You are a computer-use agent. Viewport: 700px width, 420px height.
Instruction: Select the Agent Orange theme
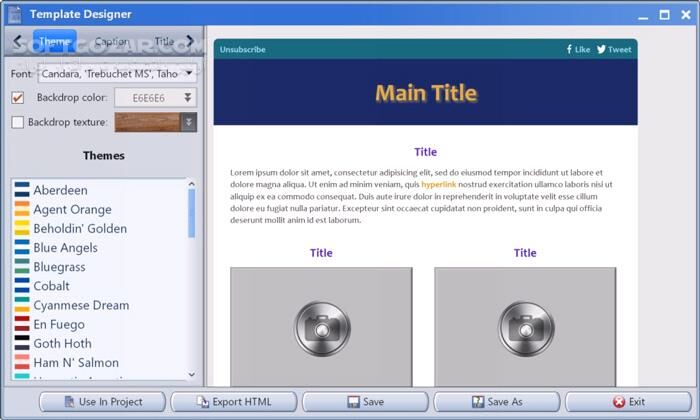point(72,209)
